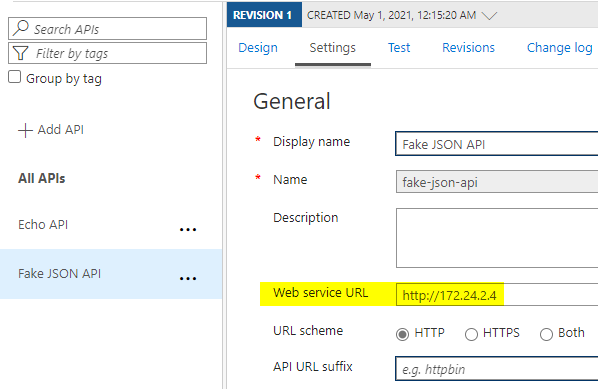
Task: Click the Name field fake-json-api
Action: coord(497,182)
